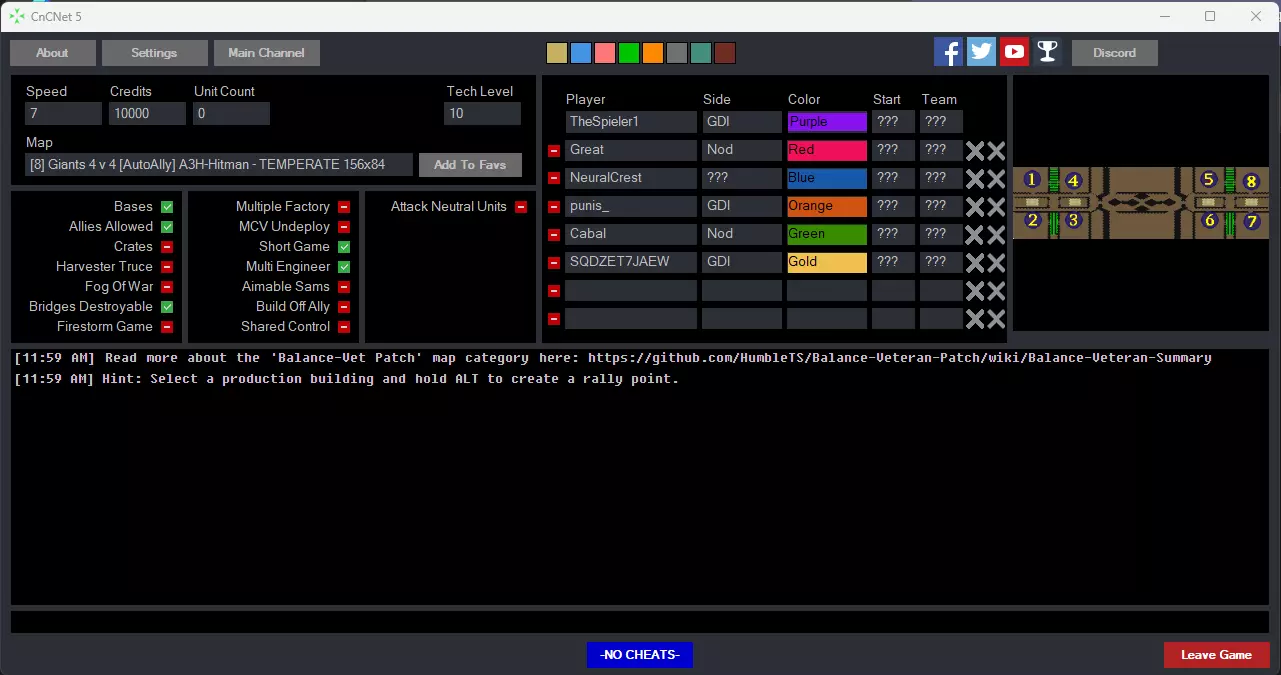Screen dimensions: 1281x675
Task: Toggle the Bases checkbox
Action: [167, 207]
